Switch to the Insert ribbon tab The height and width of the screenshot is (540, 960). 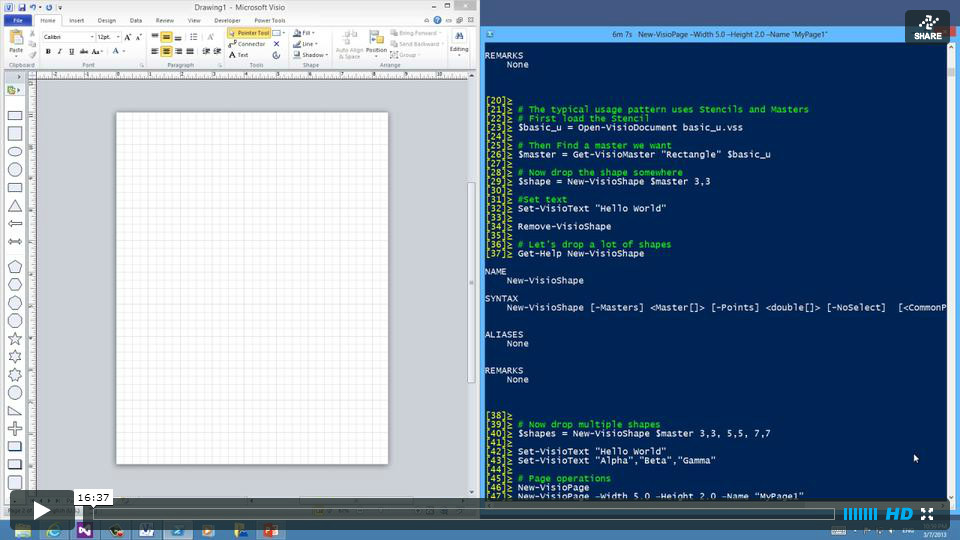point(77,20)
